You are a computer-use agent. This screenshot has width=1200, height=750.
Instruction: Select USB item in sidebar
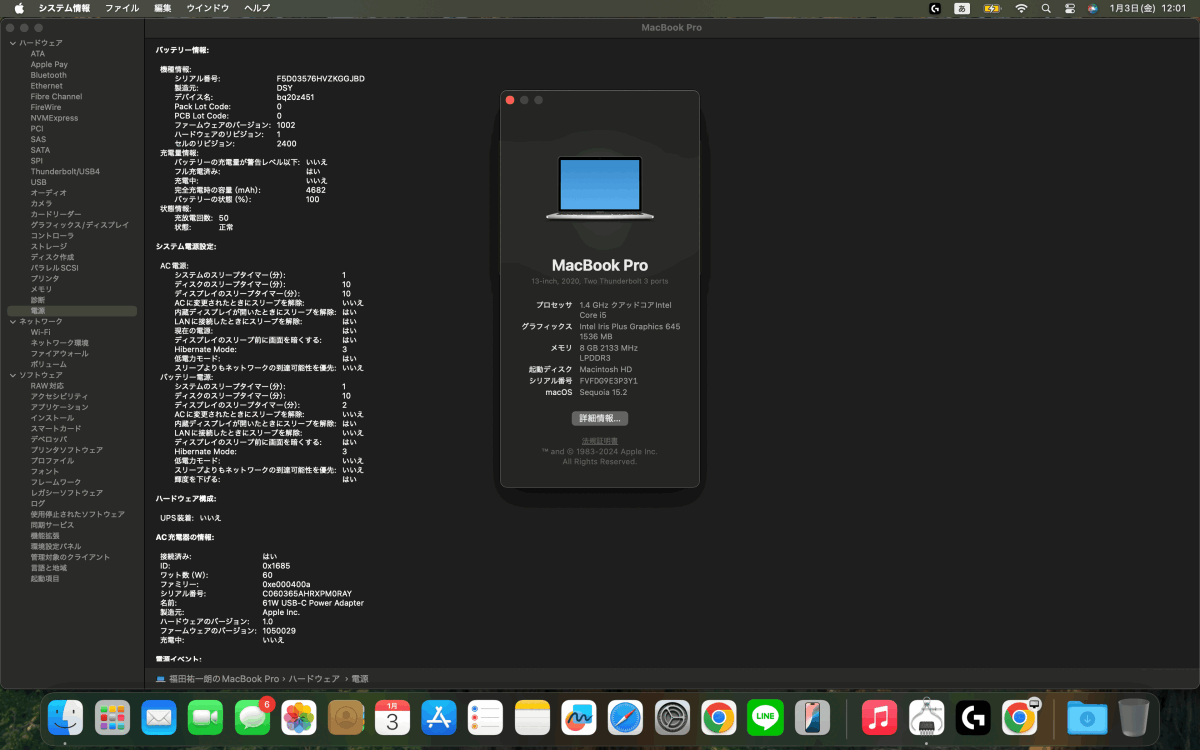[38, 182]
